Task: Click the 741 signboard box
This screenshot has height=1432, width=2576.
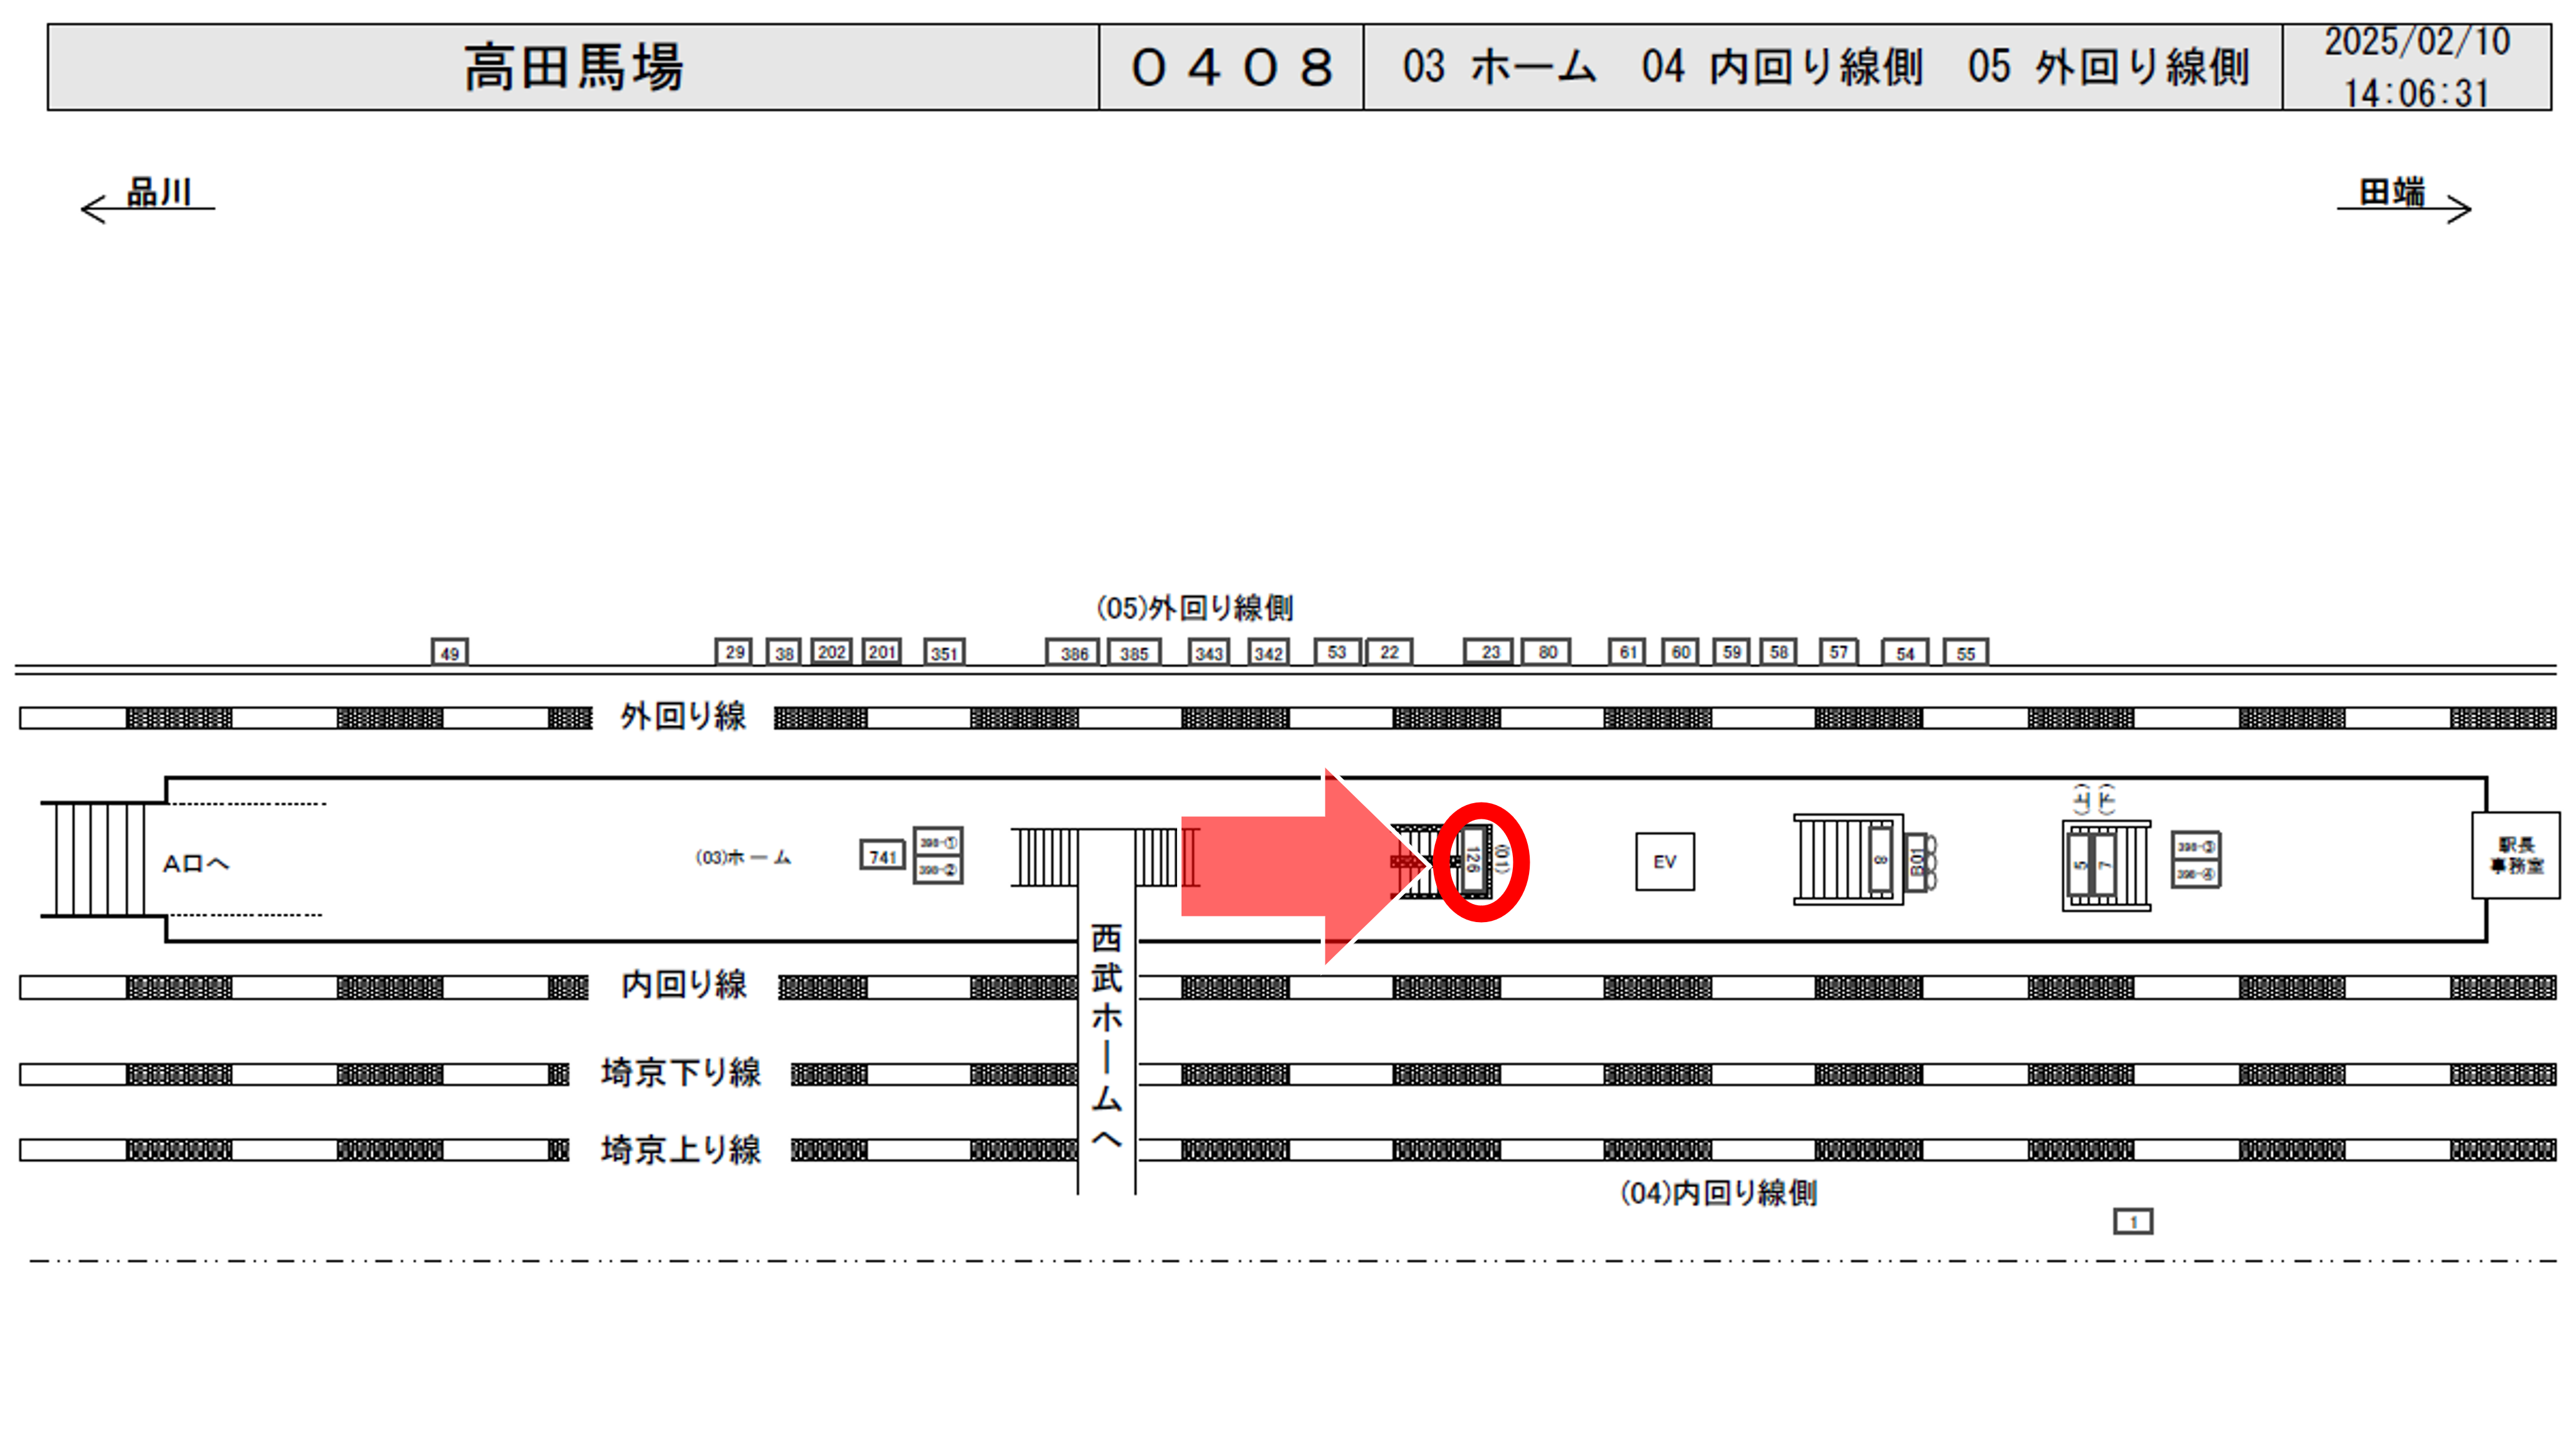Action: pos(882,856)
